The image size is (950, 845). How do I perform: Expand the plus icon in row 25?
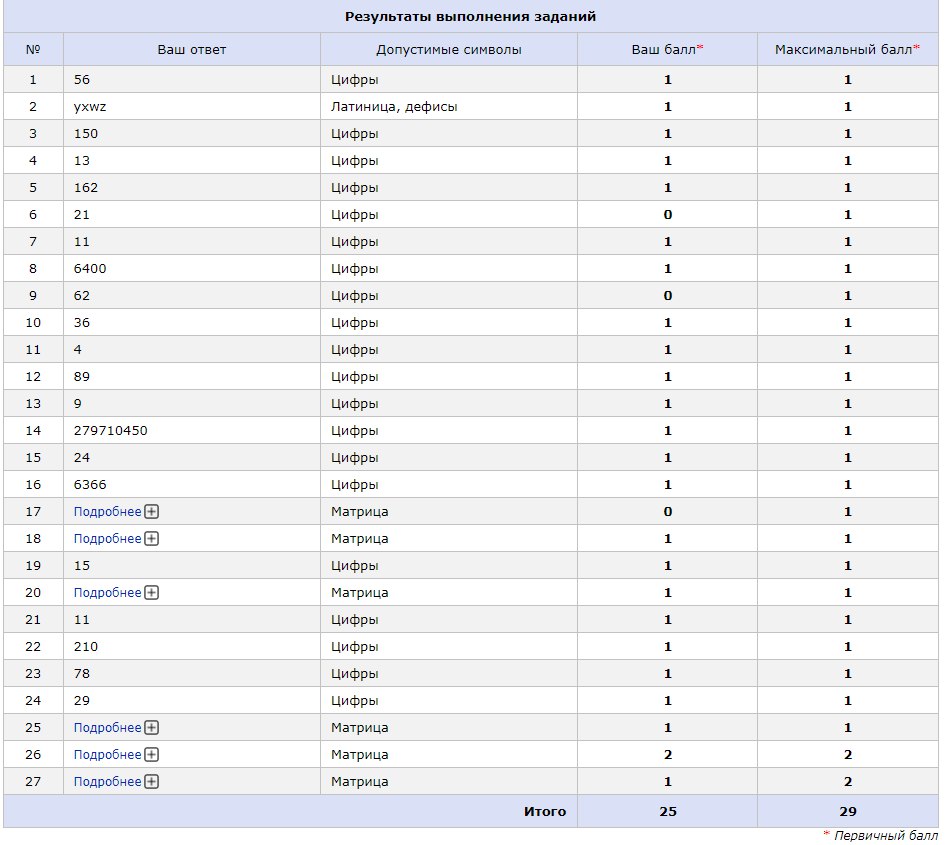click(151, 727)
